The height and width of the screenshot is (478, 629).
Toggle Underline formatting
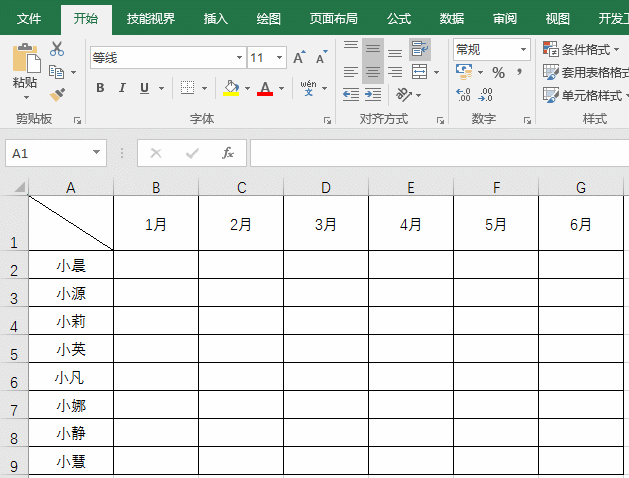click(x=144, y=88)
